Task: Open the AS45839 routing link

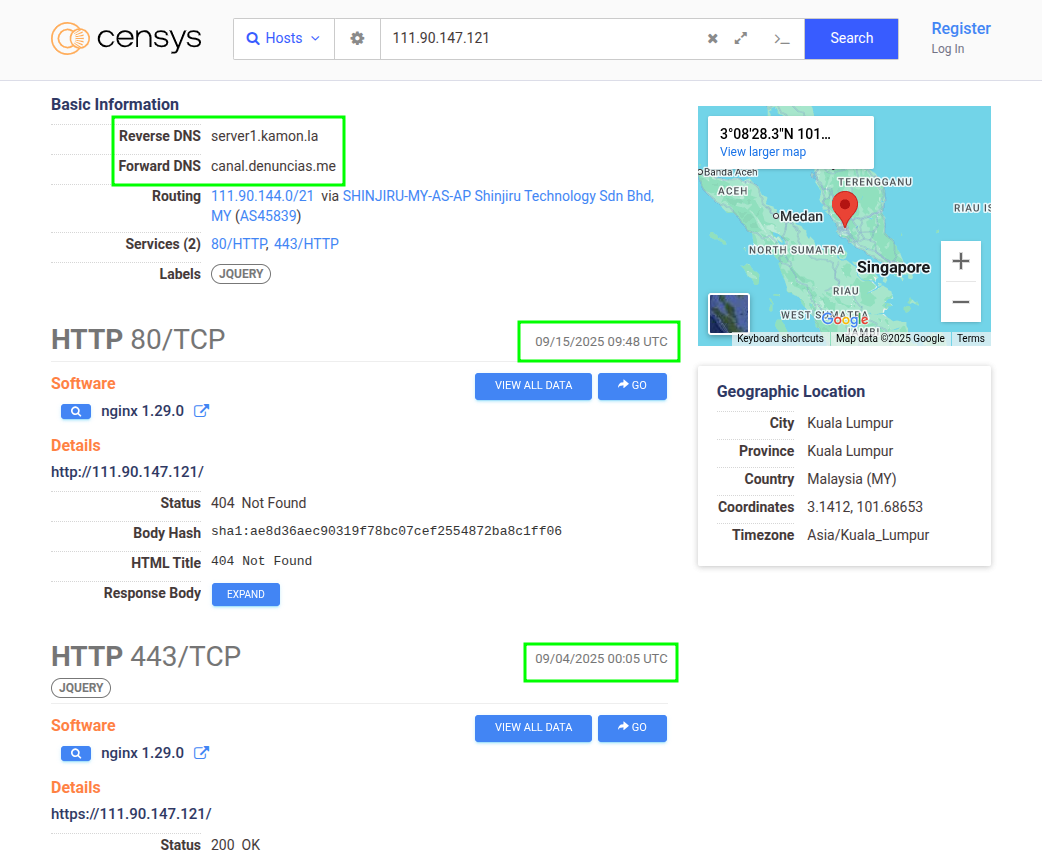Action: (268, 216)
